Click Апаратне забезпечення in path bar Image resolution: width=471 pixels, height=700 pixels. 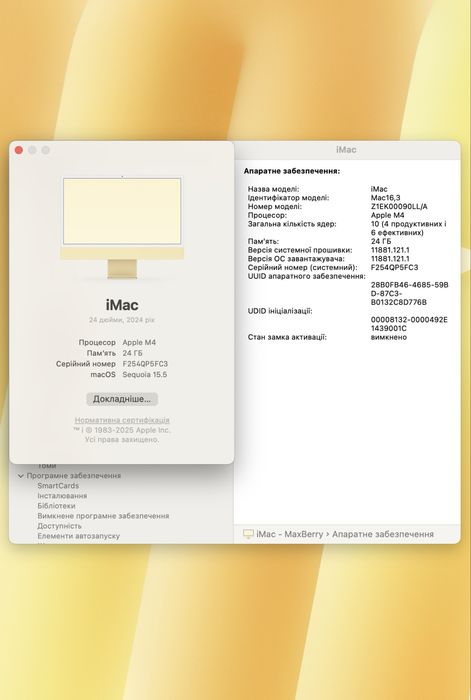383,534
